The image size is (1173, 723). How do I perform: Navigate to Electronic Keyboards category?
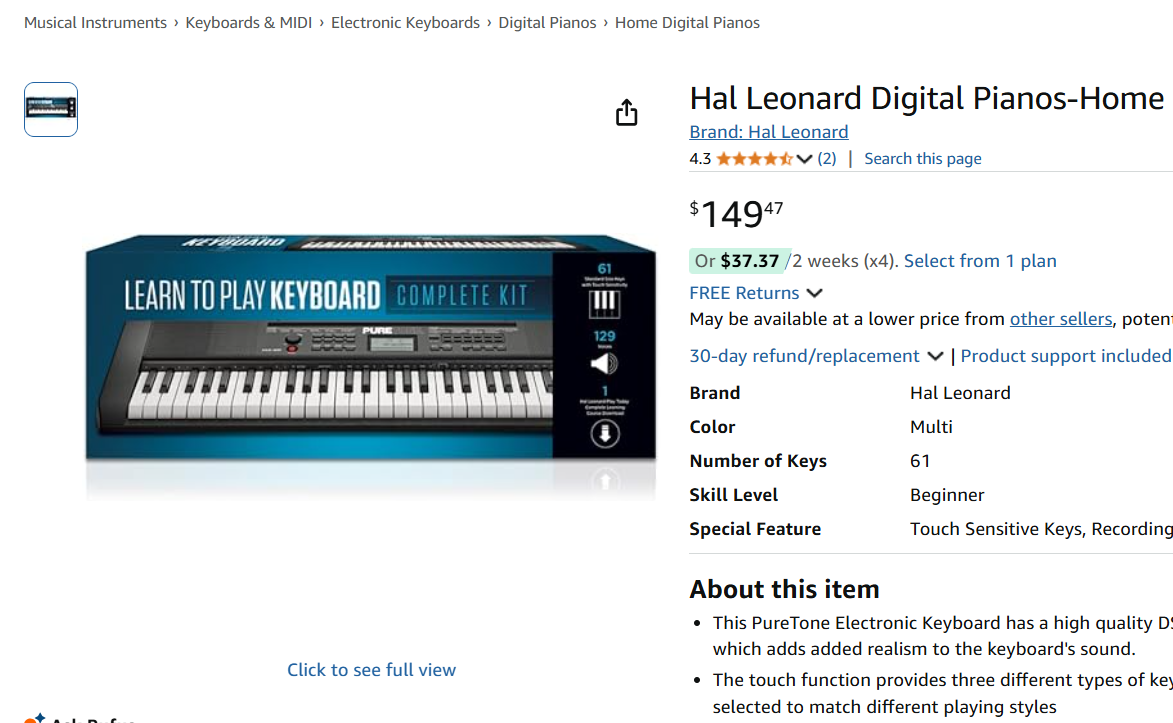tap(405, 22)
